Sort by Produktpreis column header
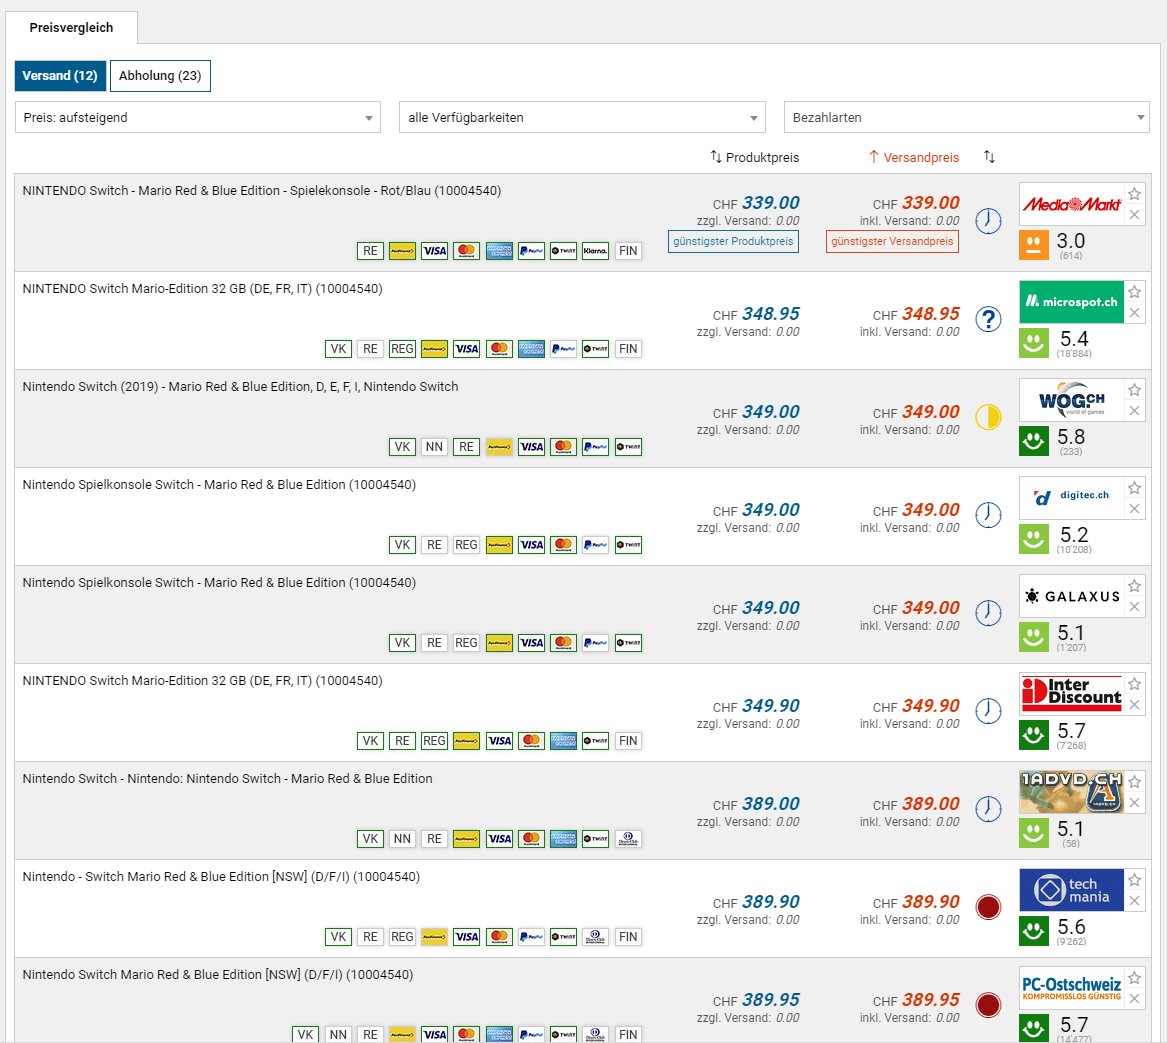 (755, 157)
